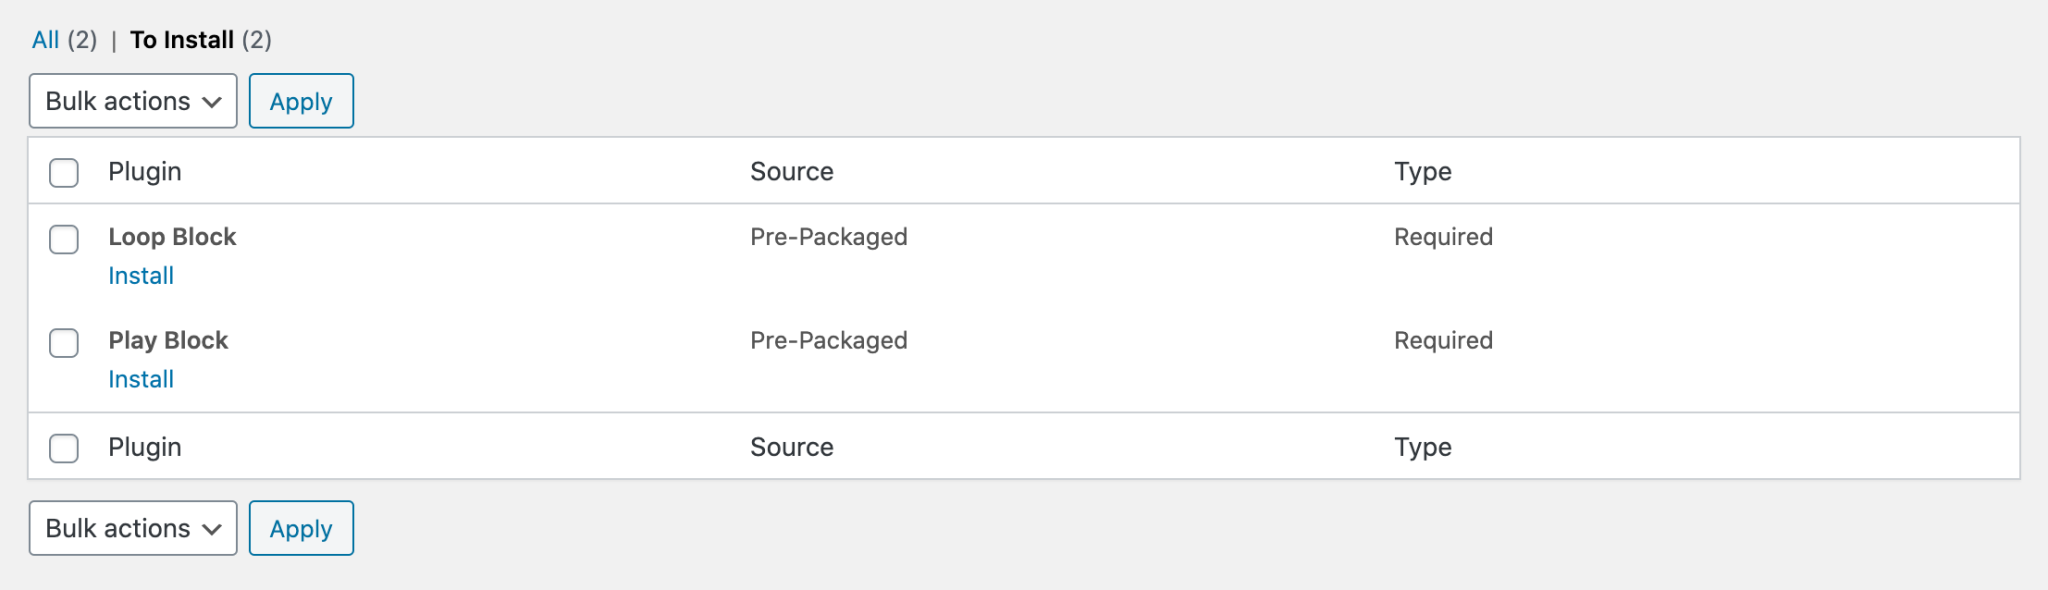2048x590 pixels.
Task: Click the Type column header
Action: [x=1422, y=171]
